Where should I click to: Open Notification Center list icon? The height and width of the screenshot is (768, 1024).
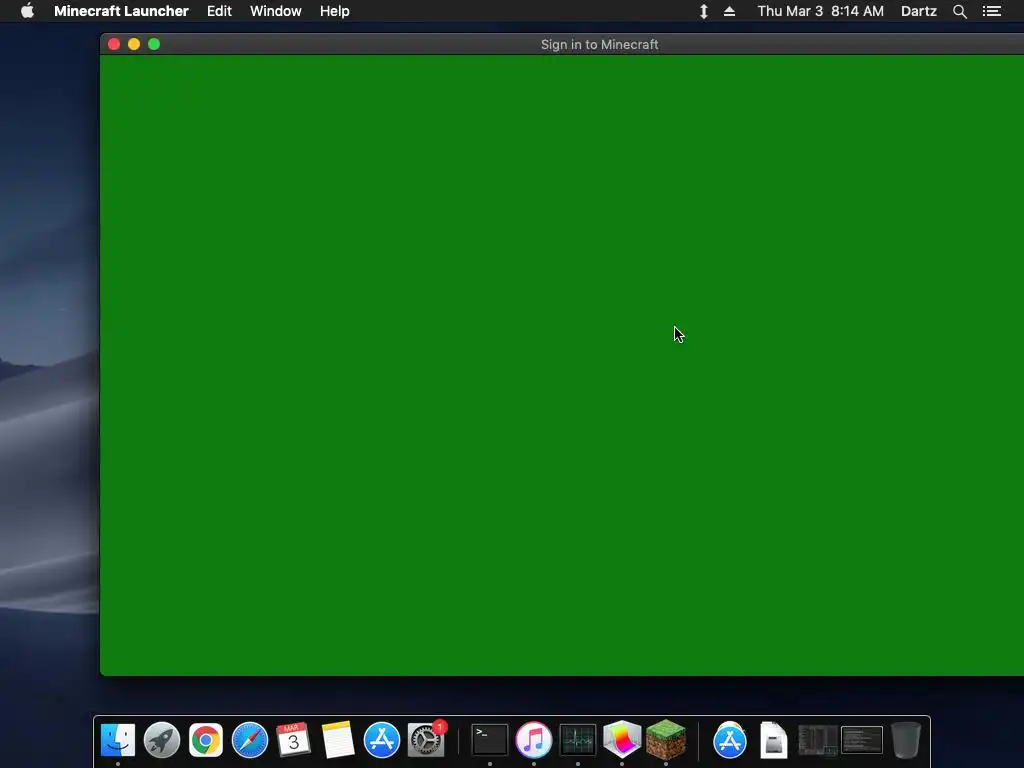point(992,11)
